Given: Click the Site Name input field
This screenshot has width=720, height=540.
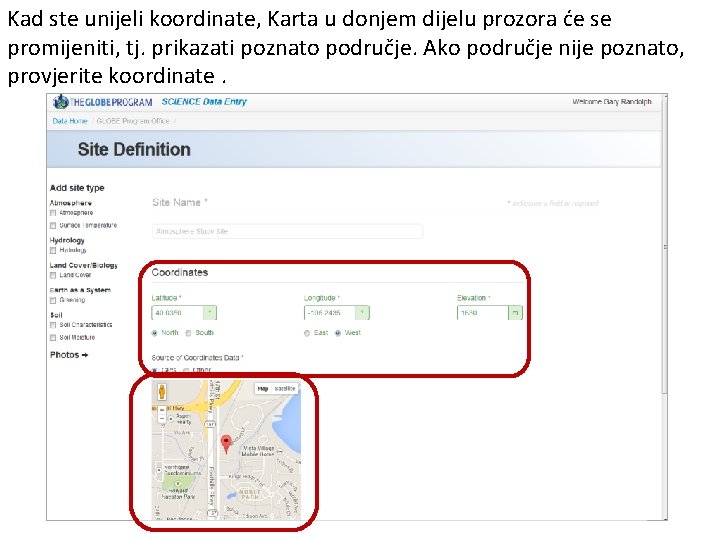Looking at the screenshot, I should 287,231.
